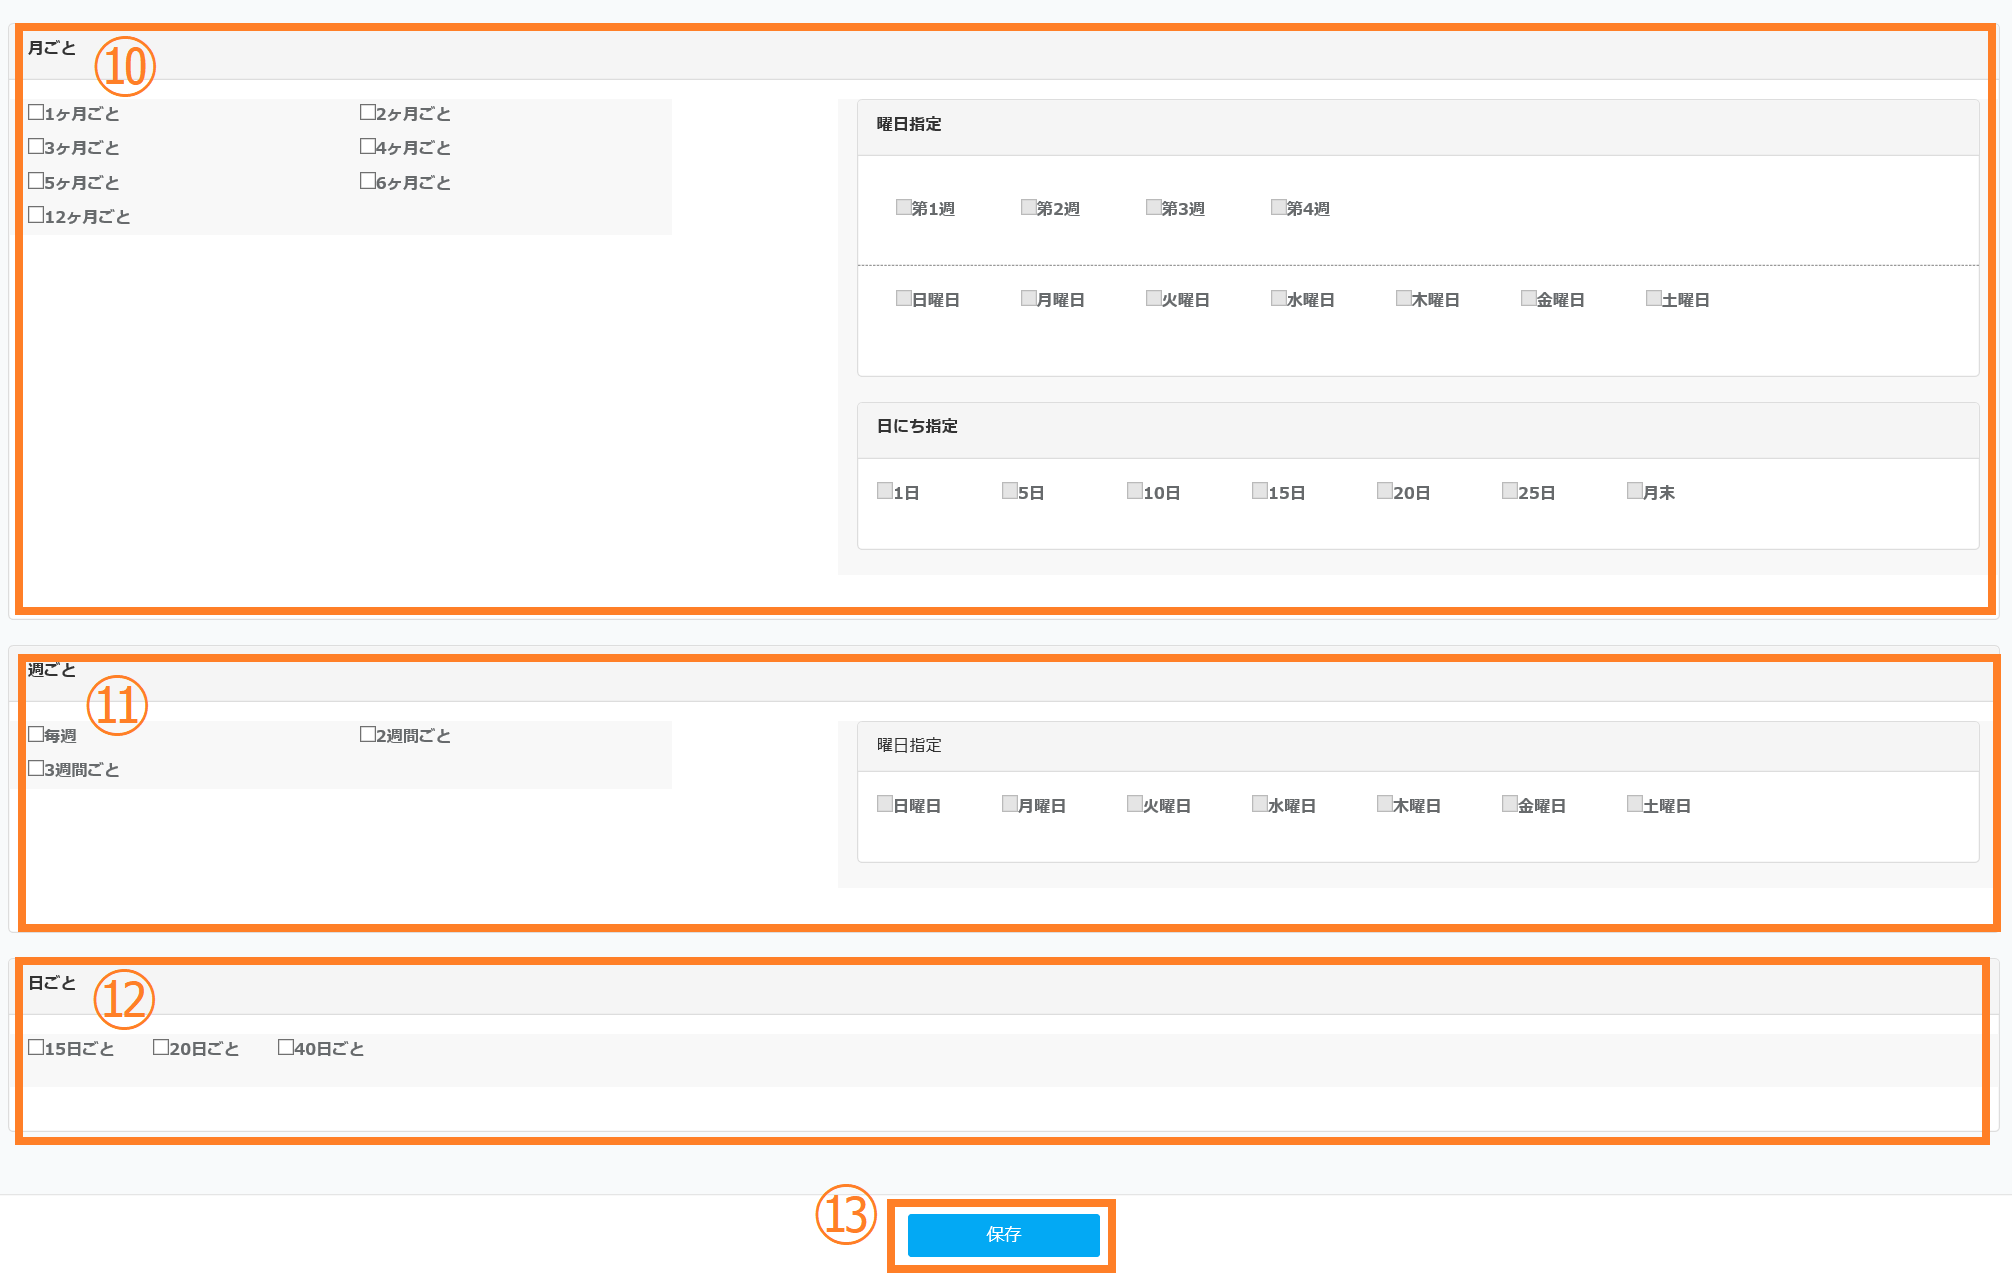Check the 月末 date option

(x=1635, y=491)
